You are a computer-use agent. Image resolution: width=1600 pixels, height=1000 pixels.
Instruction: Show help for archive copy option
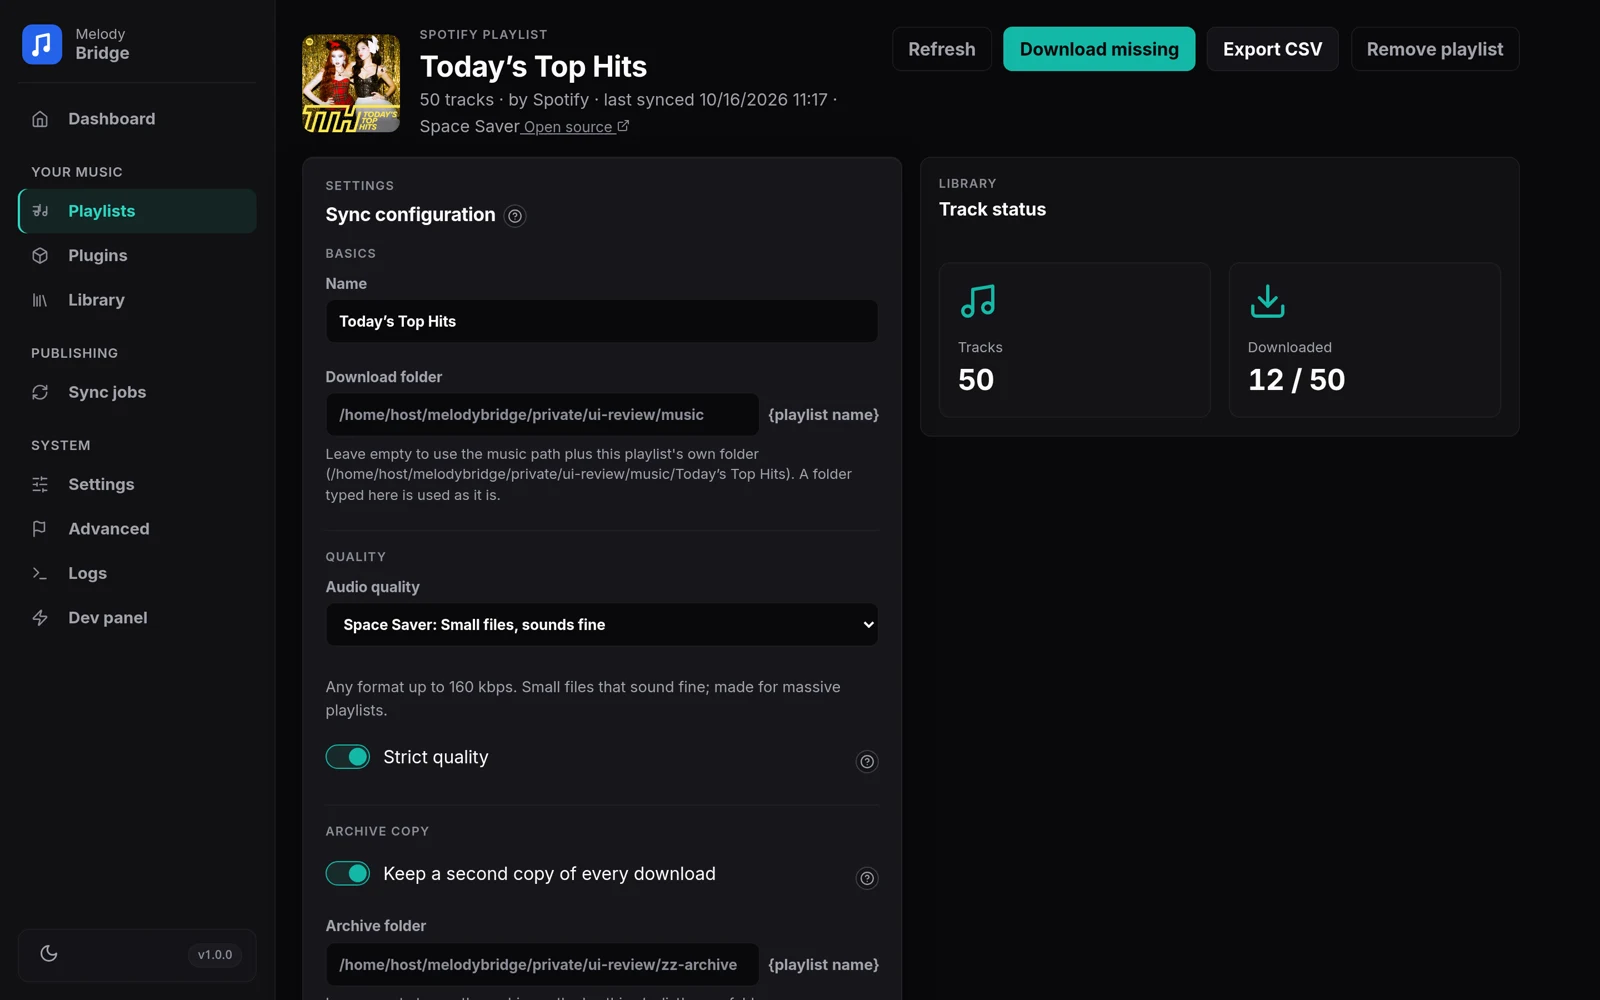tap(867, 878)
